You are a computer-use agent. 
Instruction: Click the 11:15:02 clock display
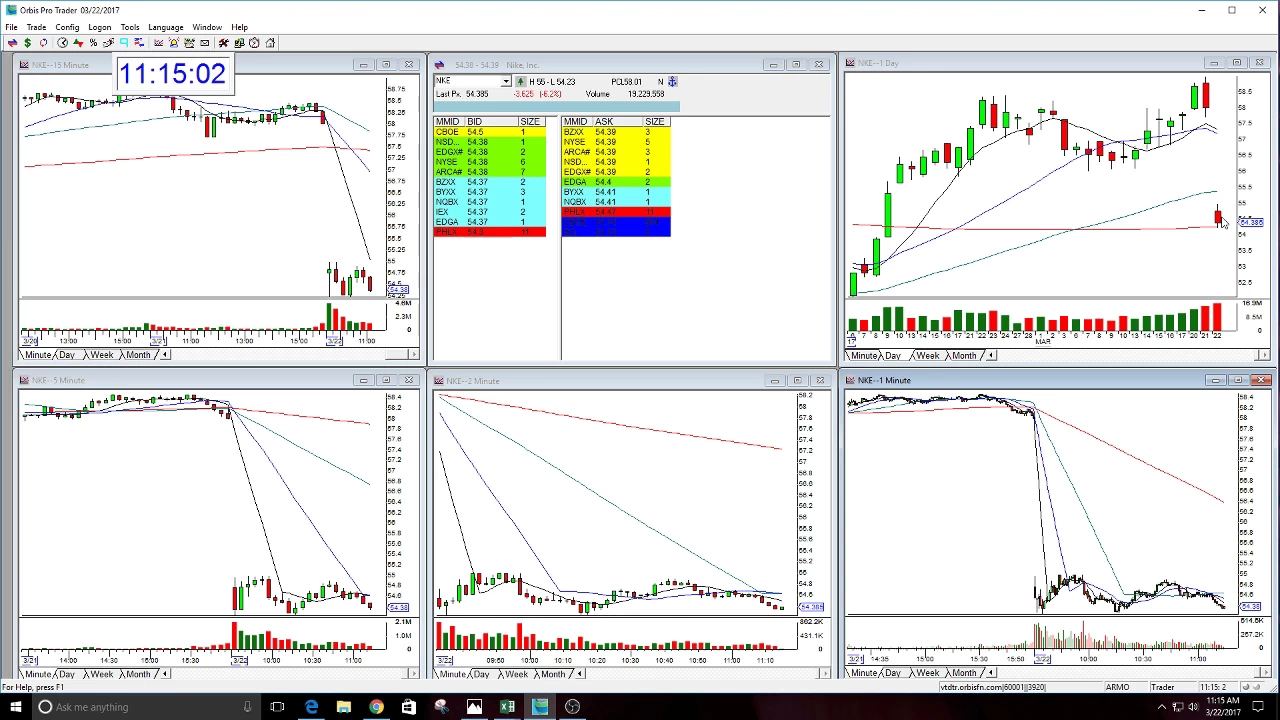[x=172, y=74]
